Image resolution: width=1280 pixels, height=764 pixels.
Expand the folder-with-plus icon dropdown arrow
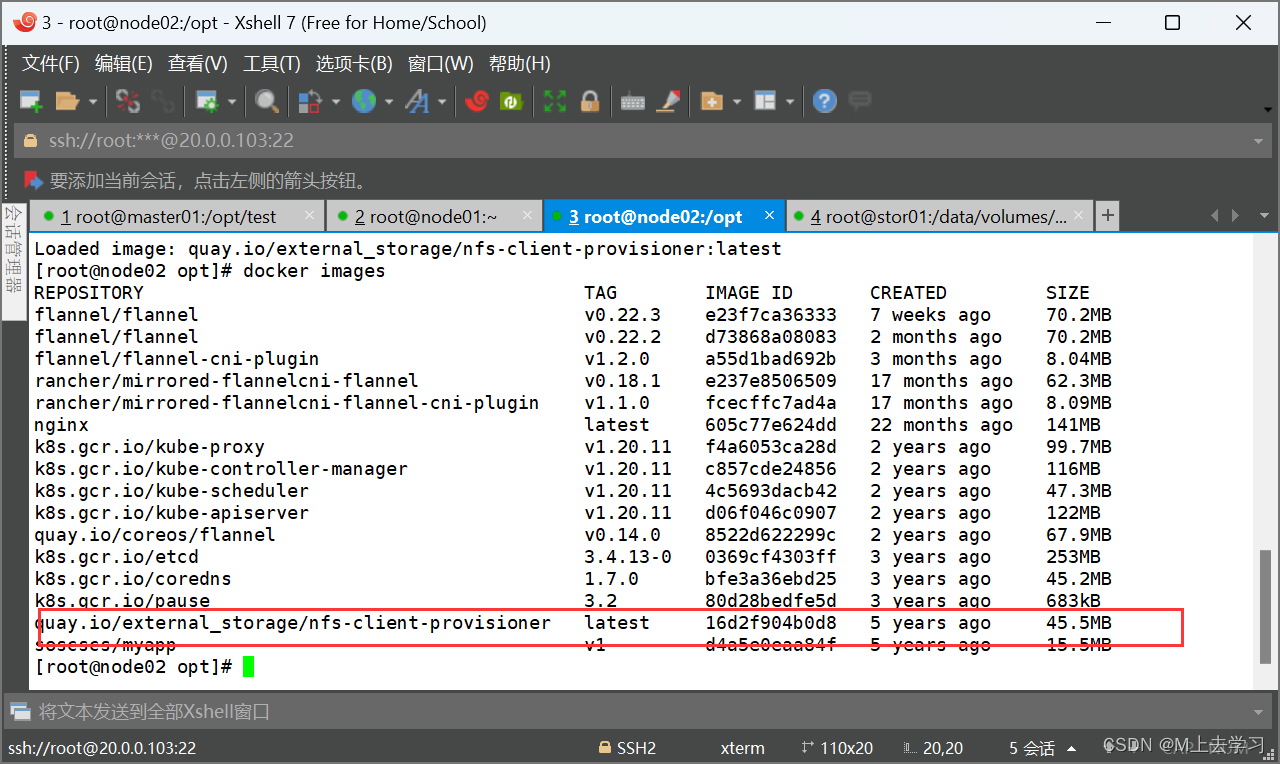(737, 101)
